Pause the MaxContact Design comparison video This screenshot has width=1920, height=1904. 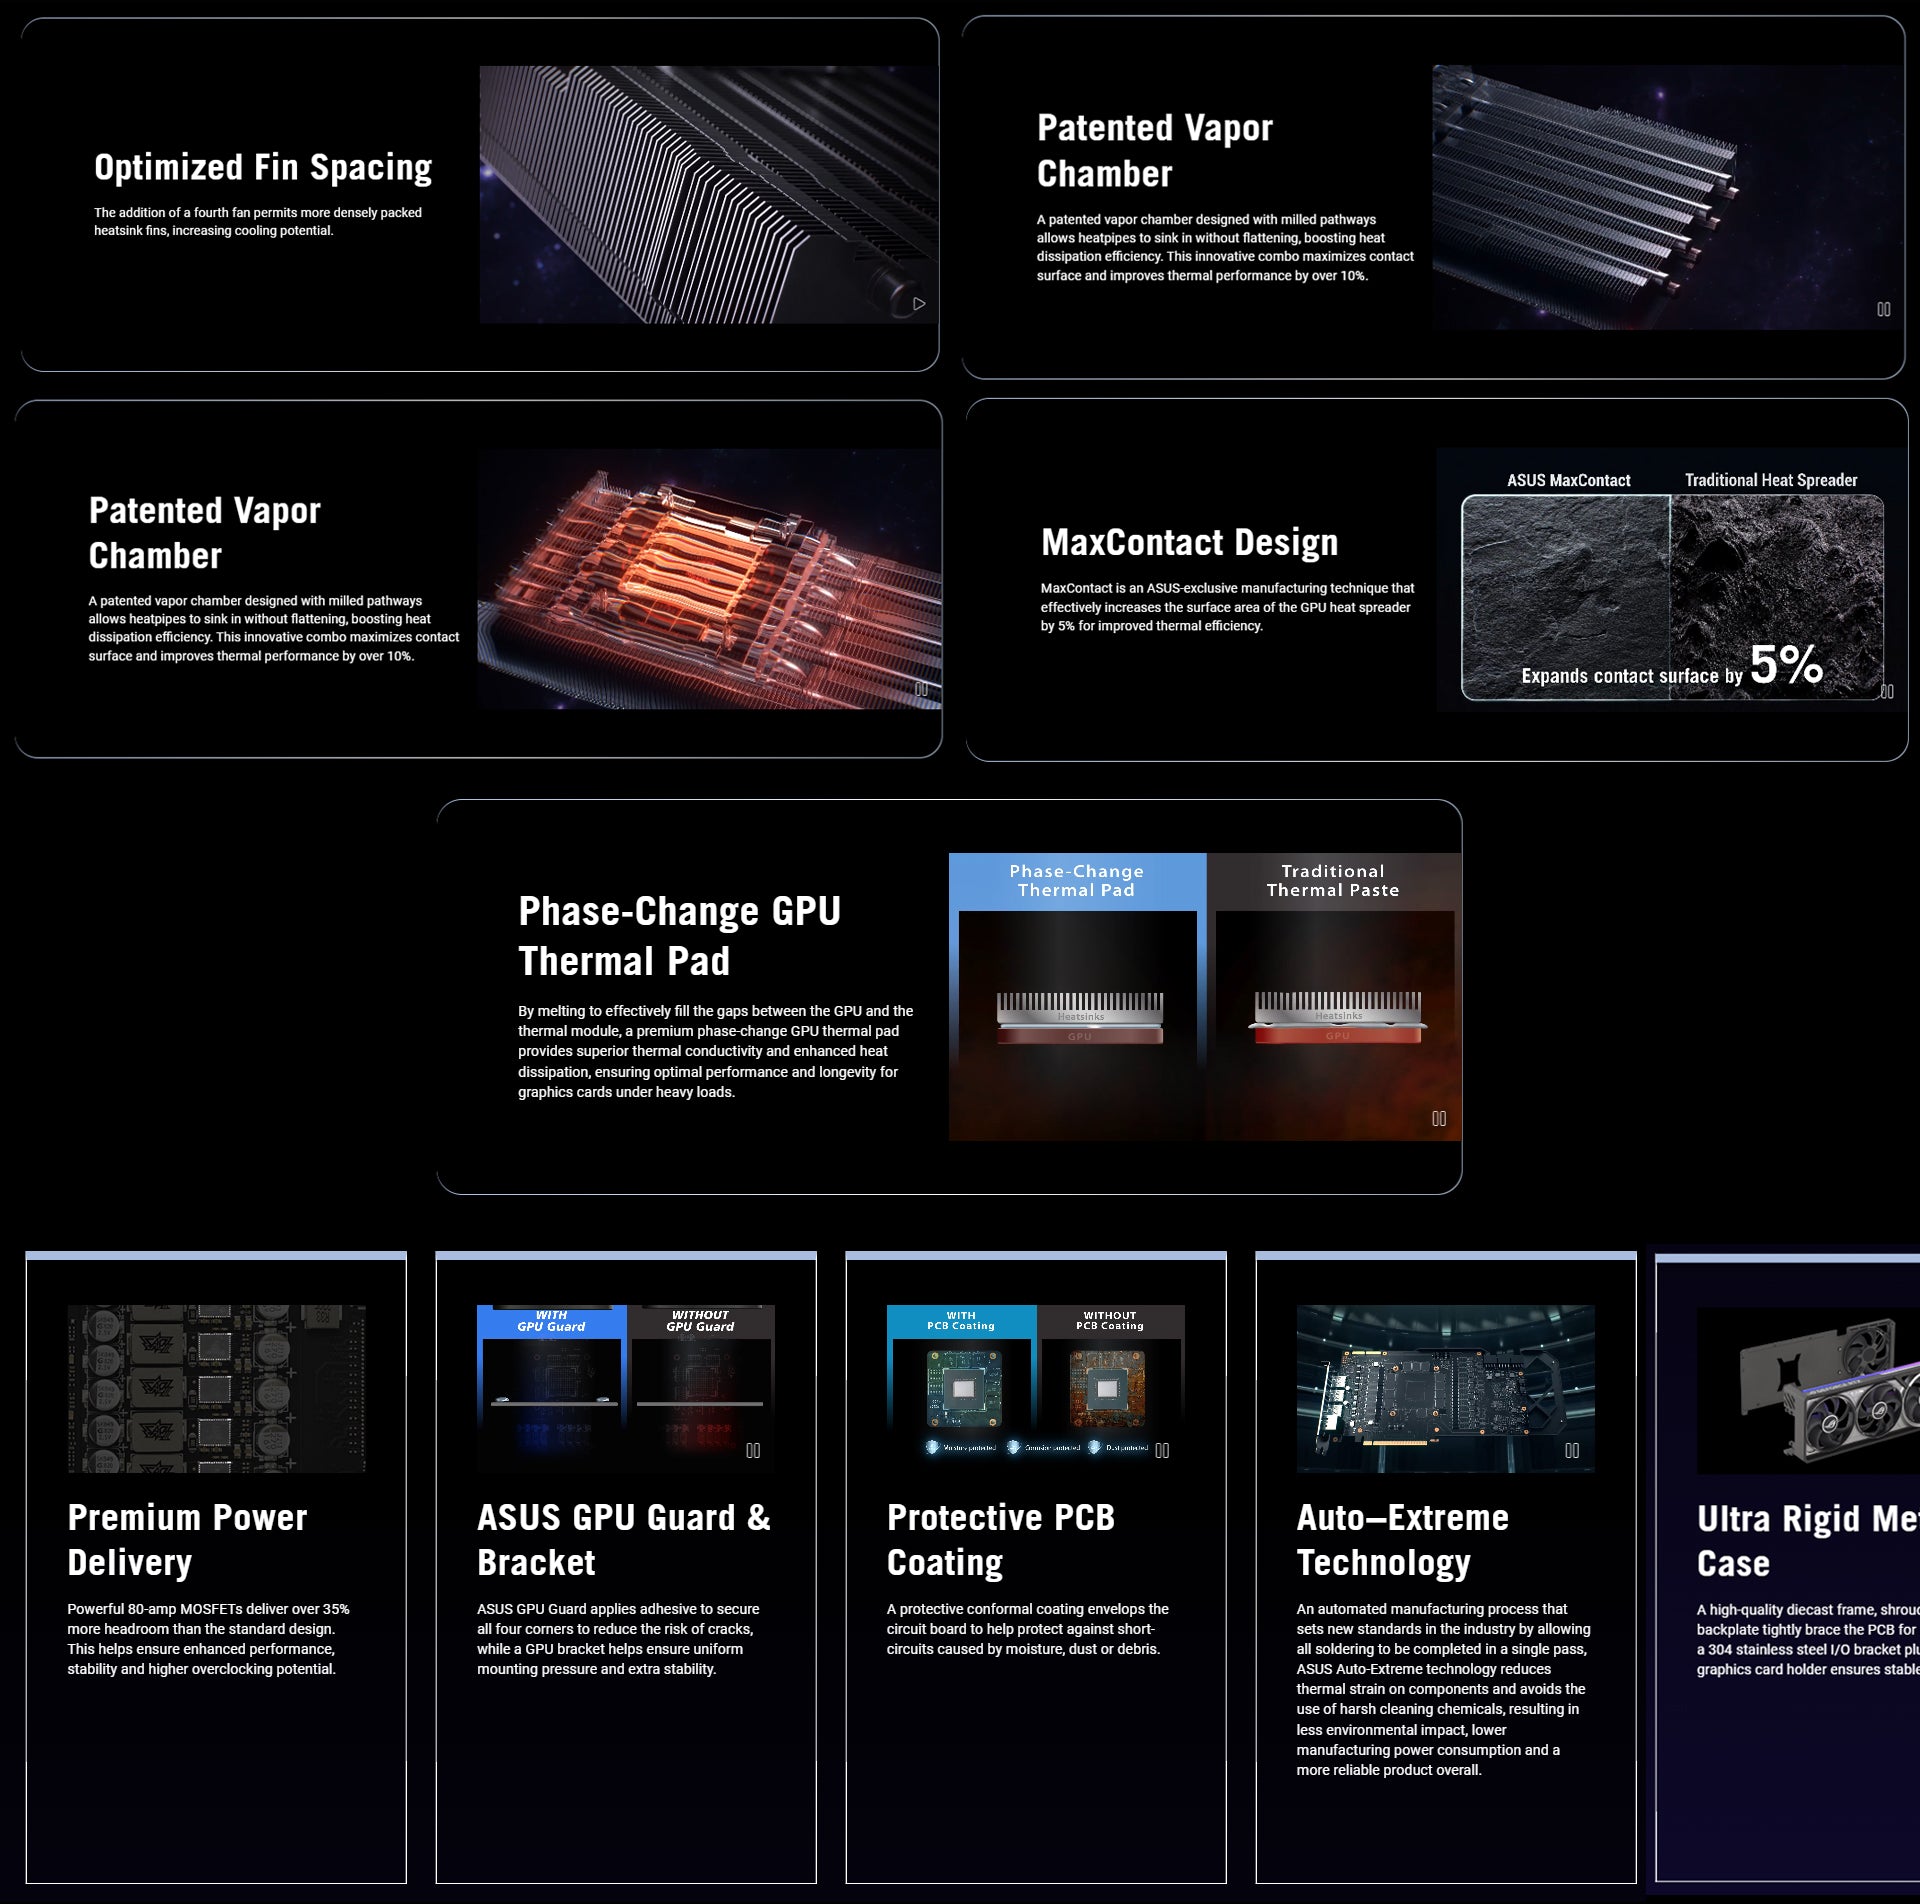[1887, 692]
